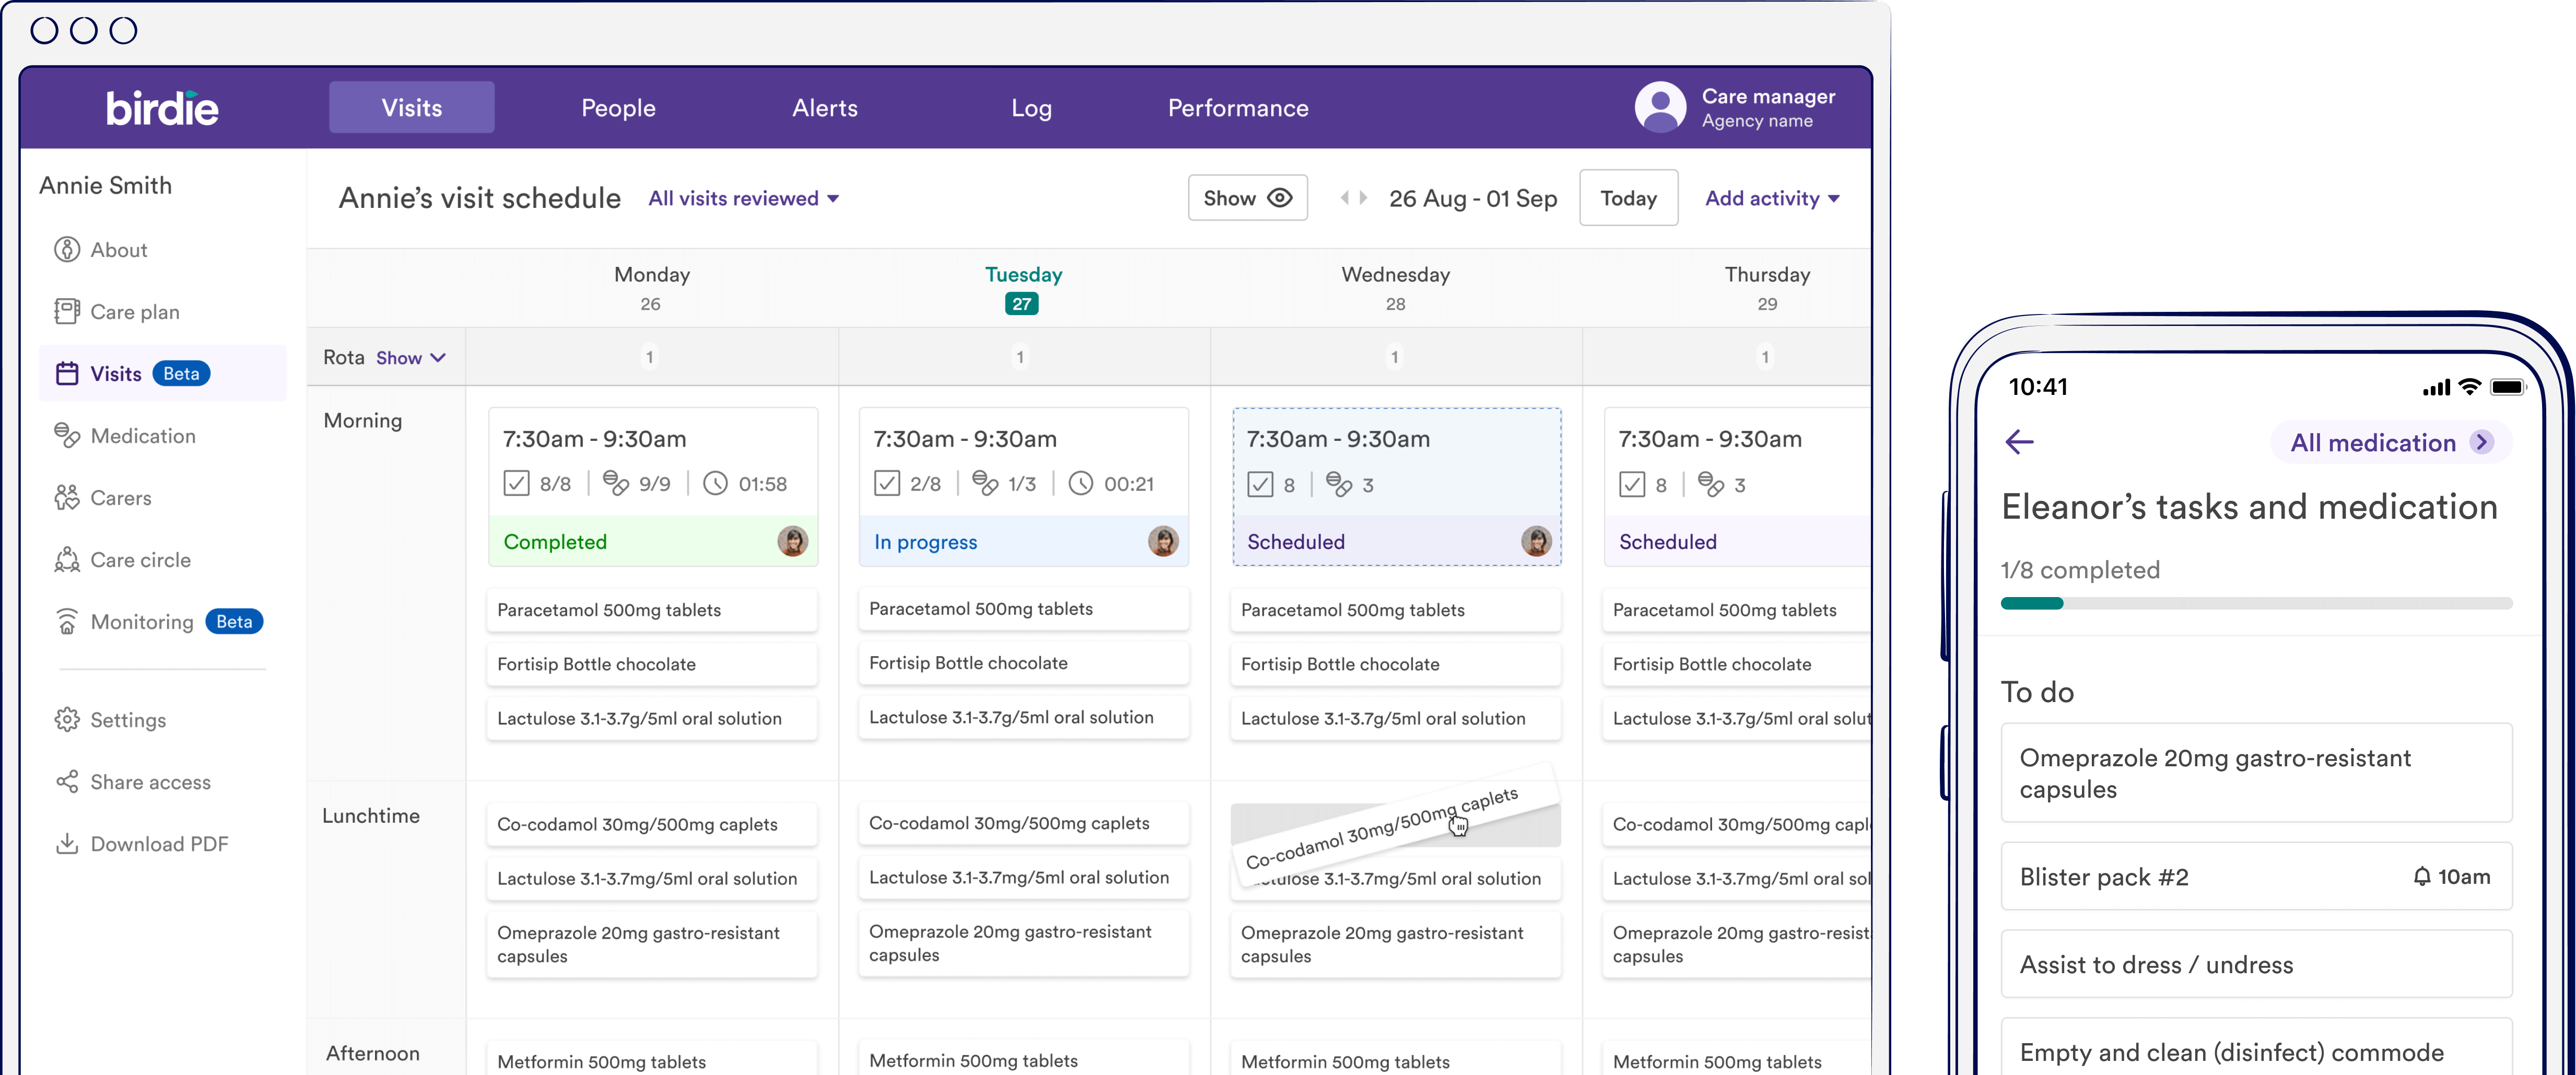Viewport: 2576px width, 1075px height.
Task: Open Care plan via its notebook icon
Action: point(67,312)
